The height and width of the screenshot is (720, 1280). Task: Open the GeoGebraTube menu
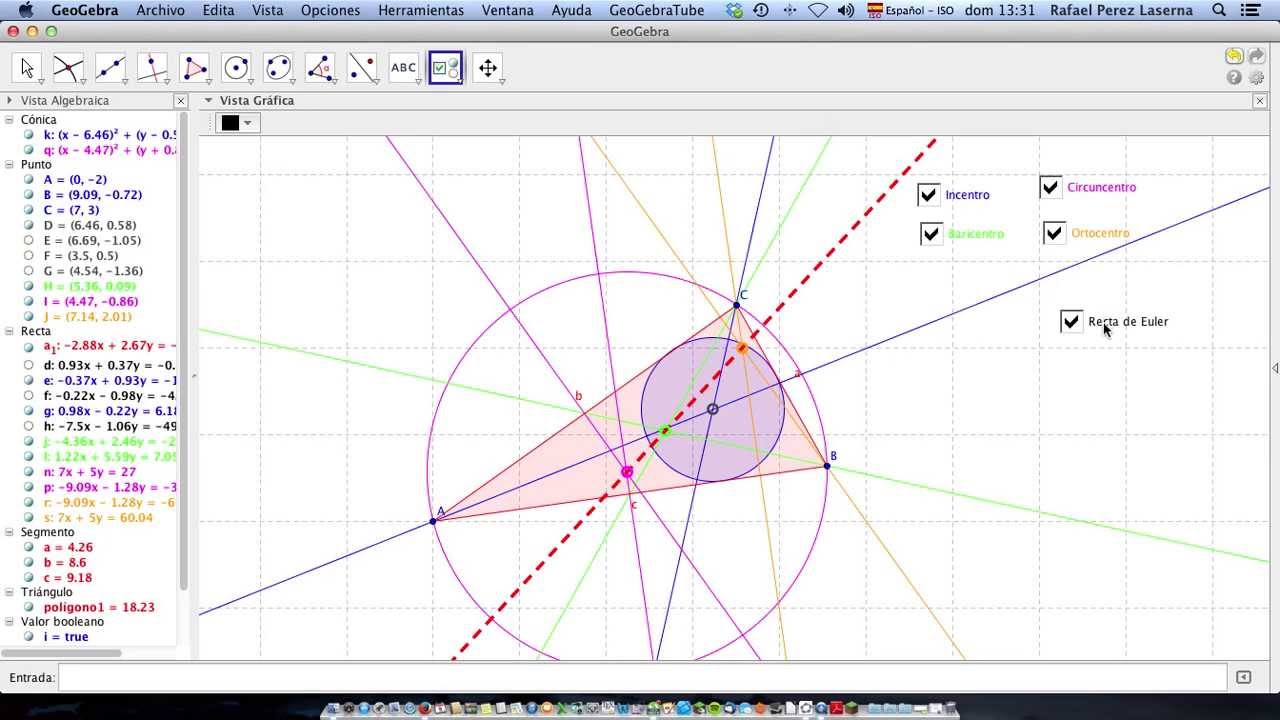click(x=657, y=10)
